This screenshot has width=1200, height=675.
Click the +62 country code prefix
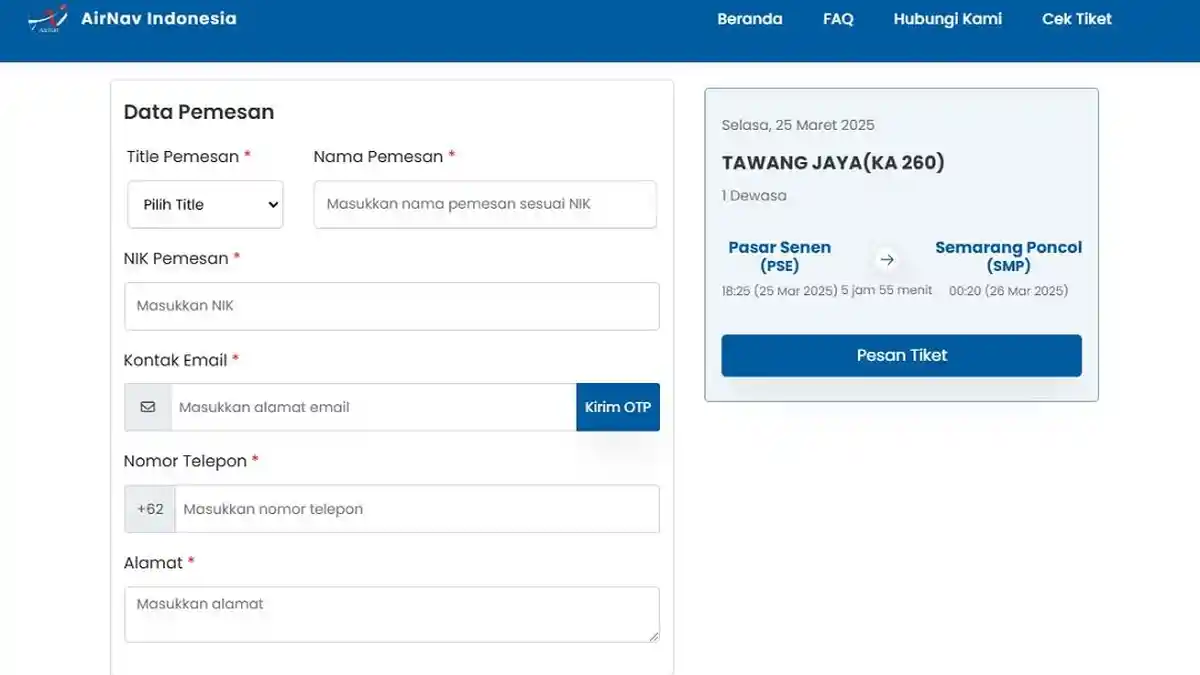pos(149,508)
